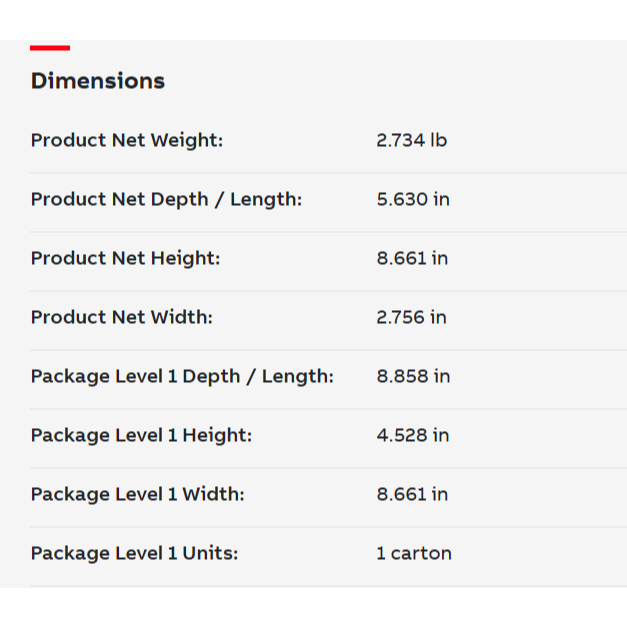Screen dimensions: 627x627
Task: Click the Product Net Height 8.661 in value
Action: click(412, 259)
